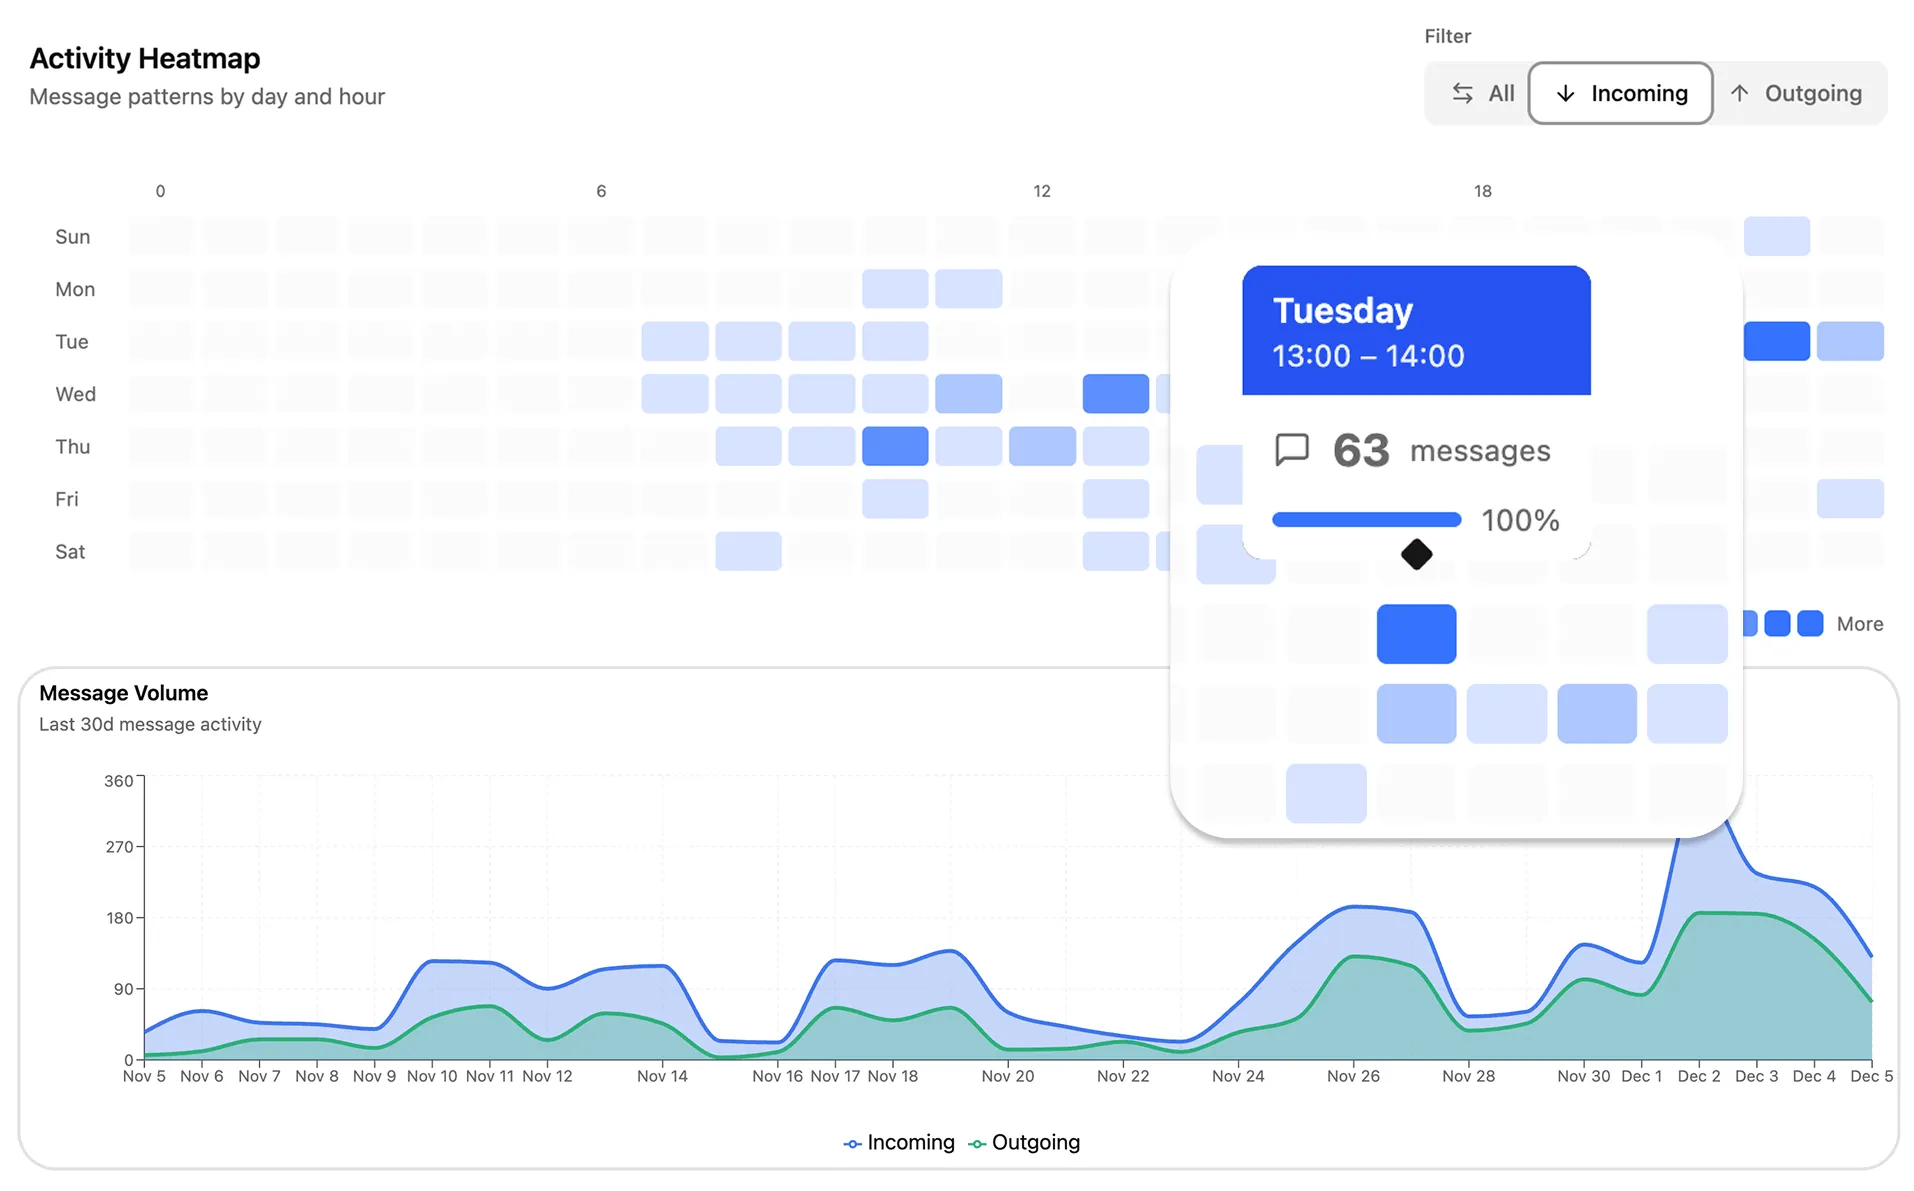Click the down-arrow icon on the Incoming filter

coord(1565,92)
